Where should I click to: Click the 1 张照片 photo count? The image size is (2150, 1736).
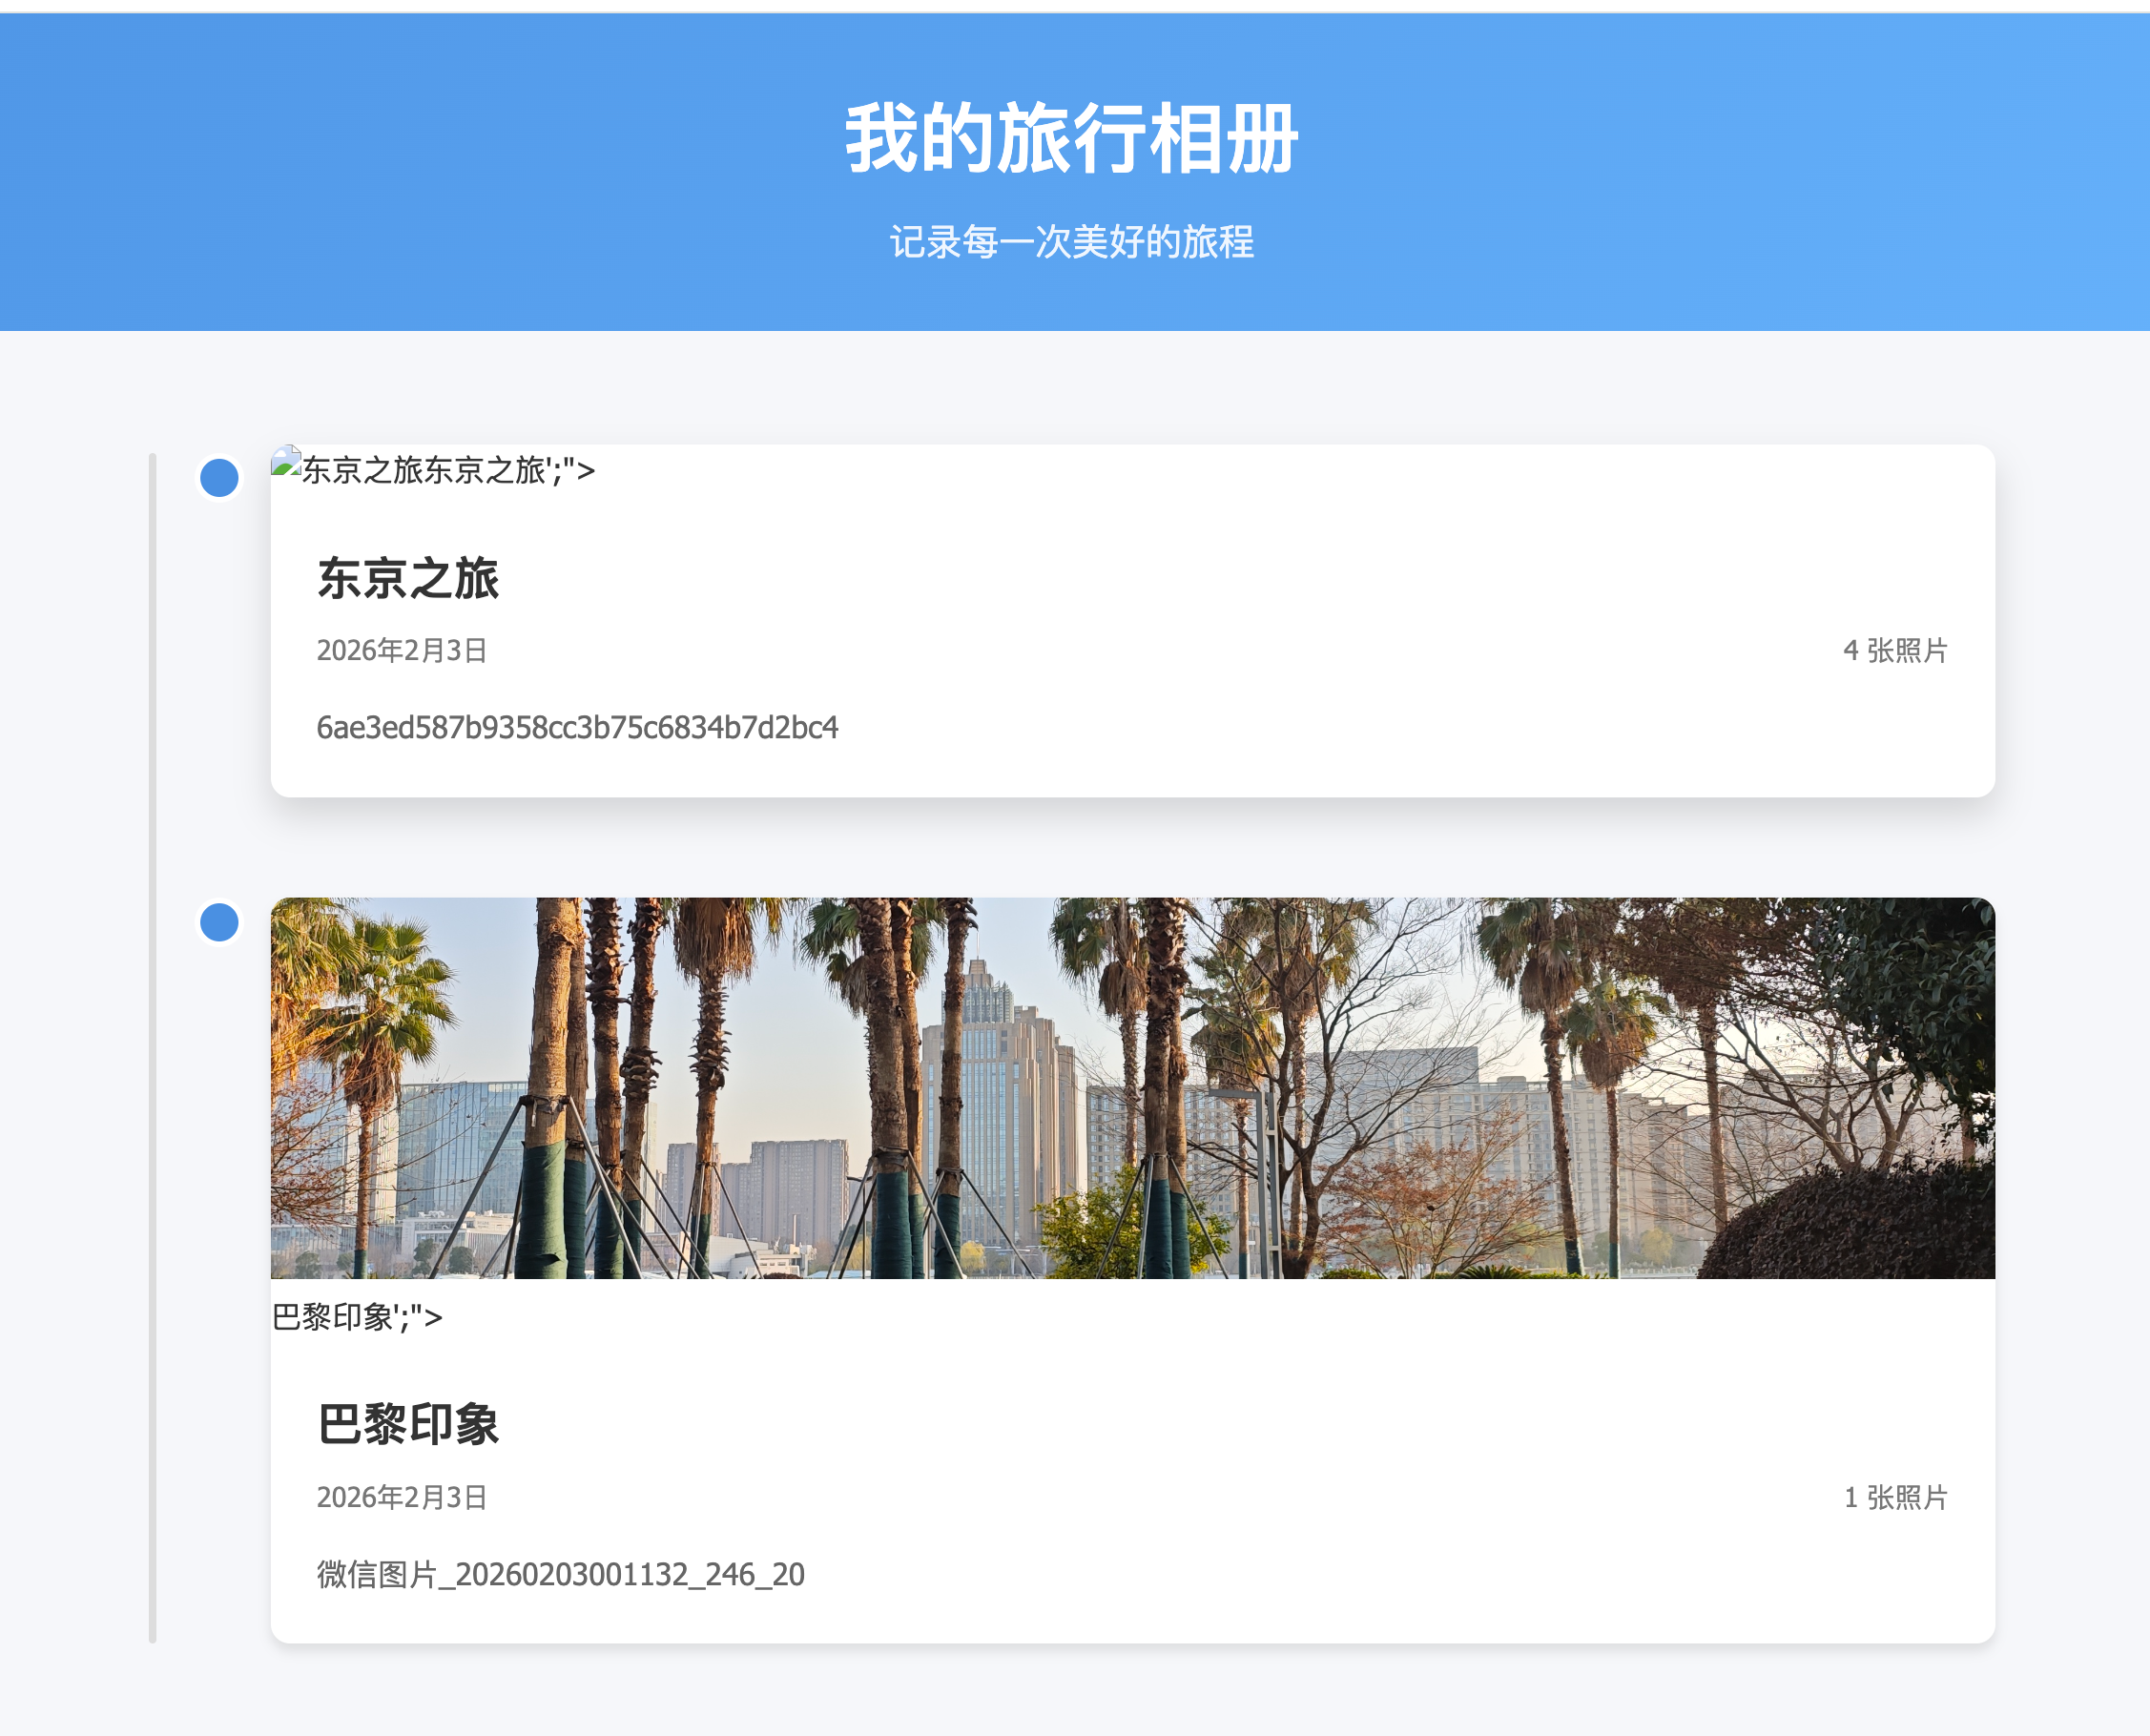click(x=1895, y=1497)
